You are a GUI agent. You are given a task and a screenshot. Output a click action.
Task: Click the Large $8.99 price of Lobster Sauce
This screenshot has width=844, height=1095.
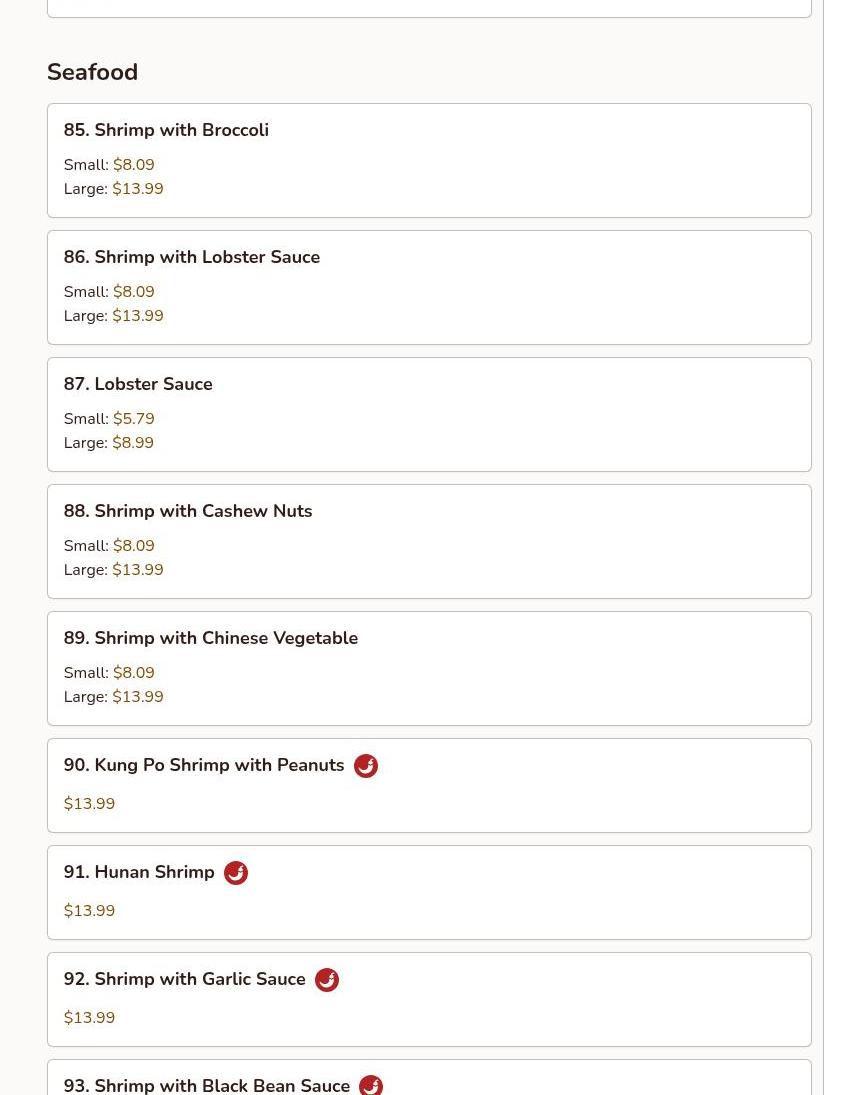coord(109,443)
